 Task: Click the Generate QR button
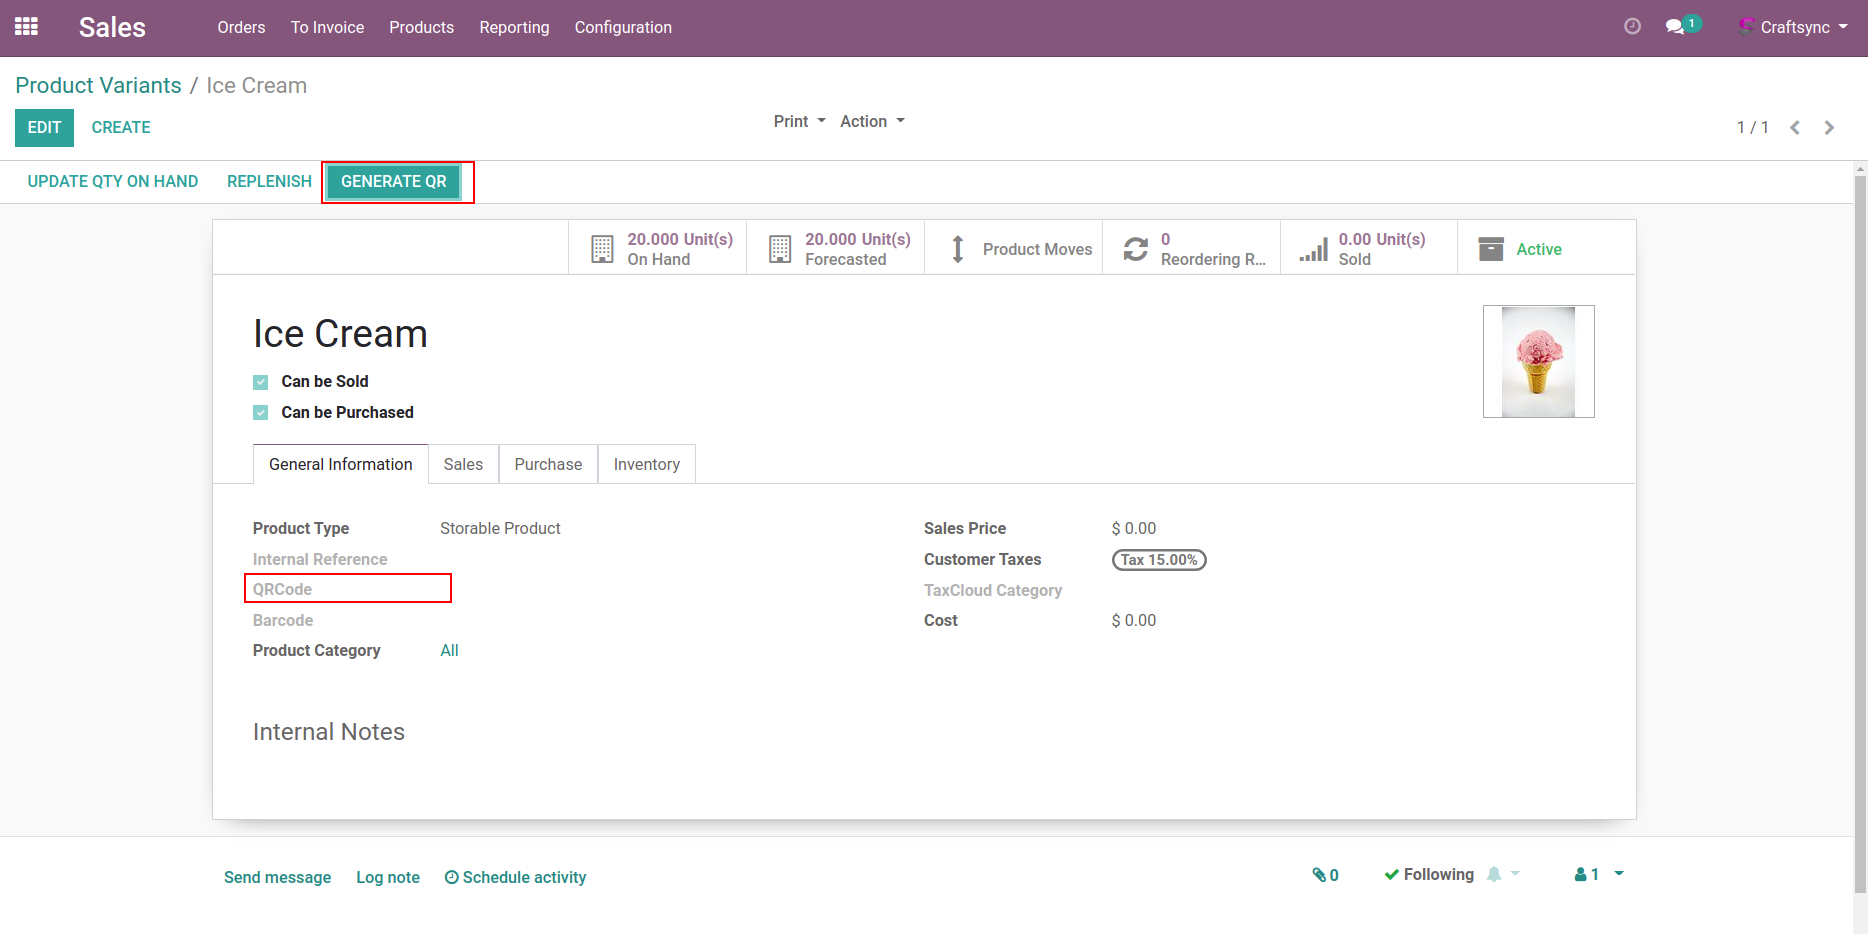pos(394,182)
